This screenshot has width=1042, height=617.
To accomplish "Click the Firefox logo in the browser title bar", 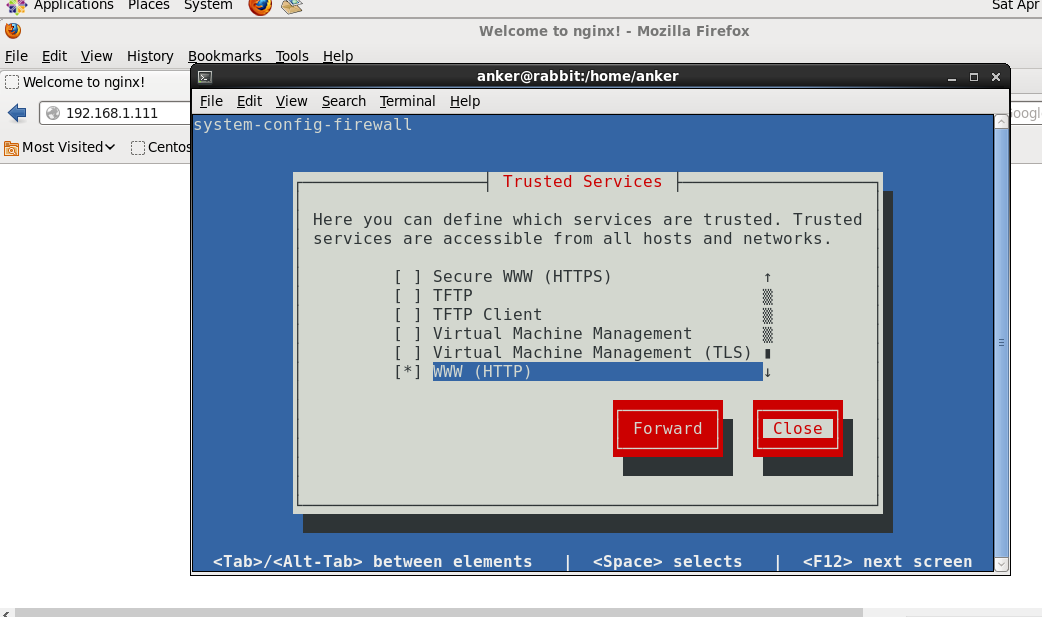I will tap(13, 31).
